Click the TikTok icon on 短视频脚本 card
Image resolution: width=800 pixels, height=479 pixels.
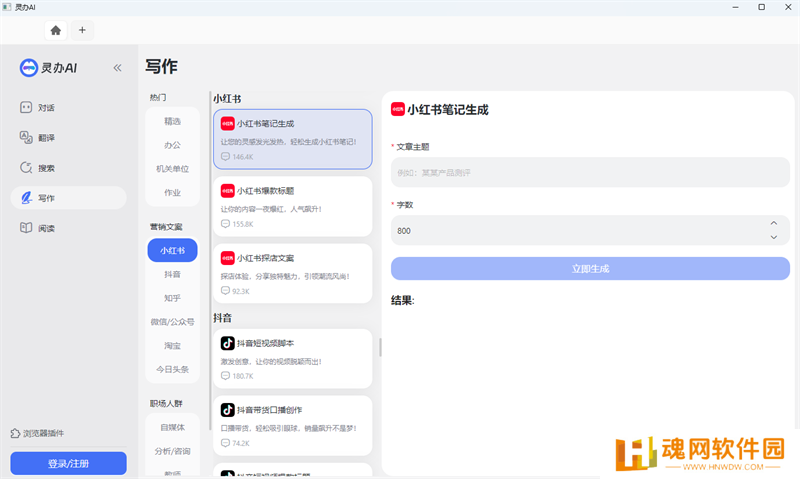point(228,343)
